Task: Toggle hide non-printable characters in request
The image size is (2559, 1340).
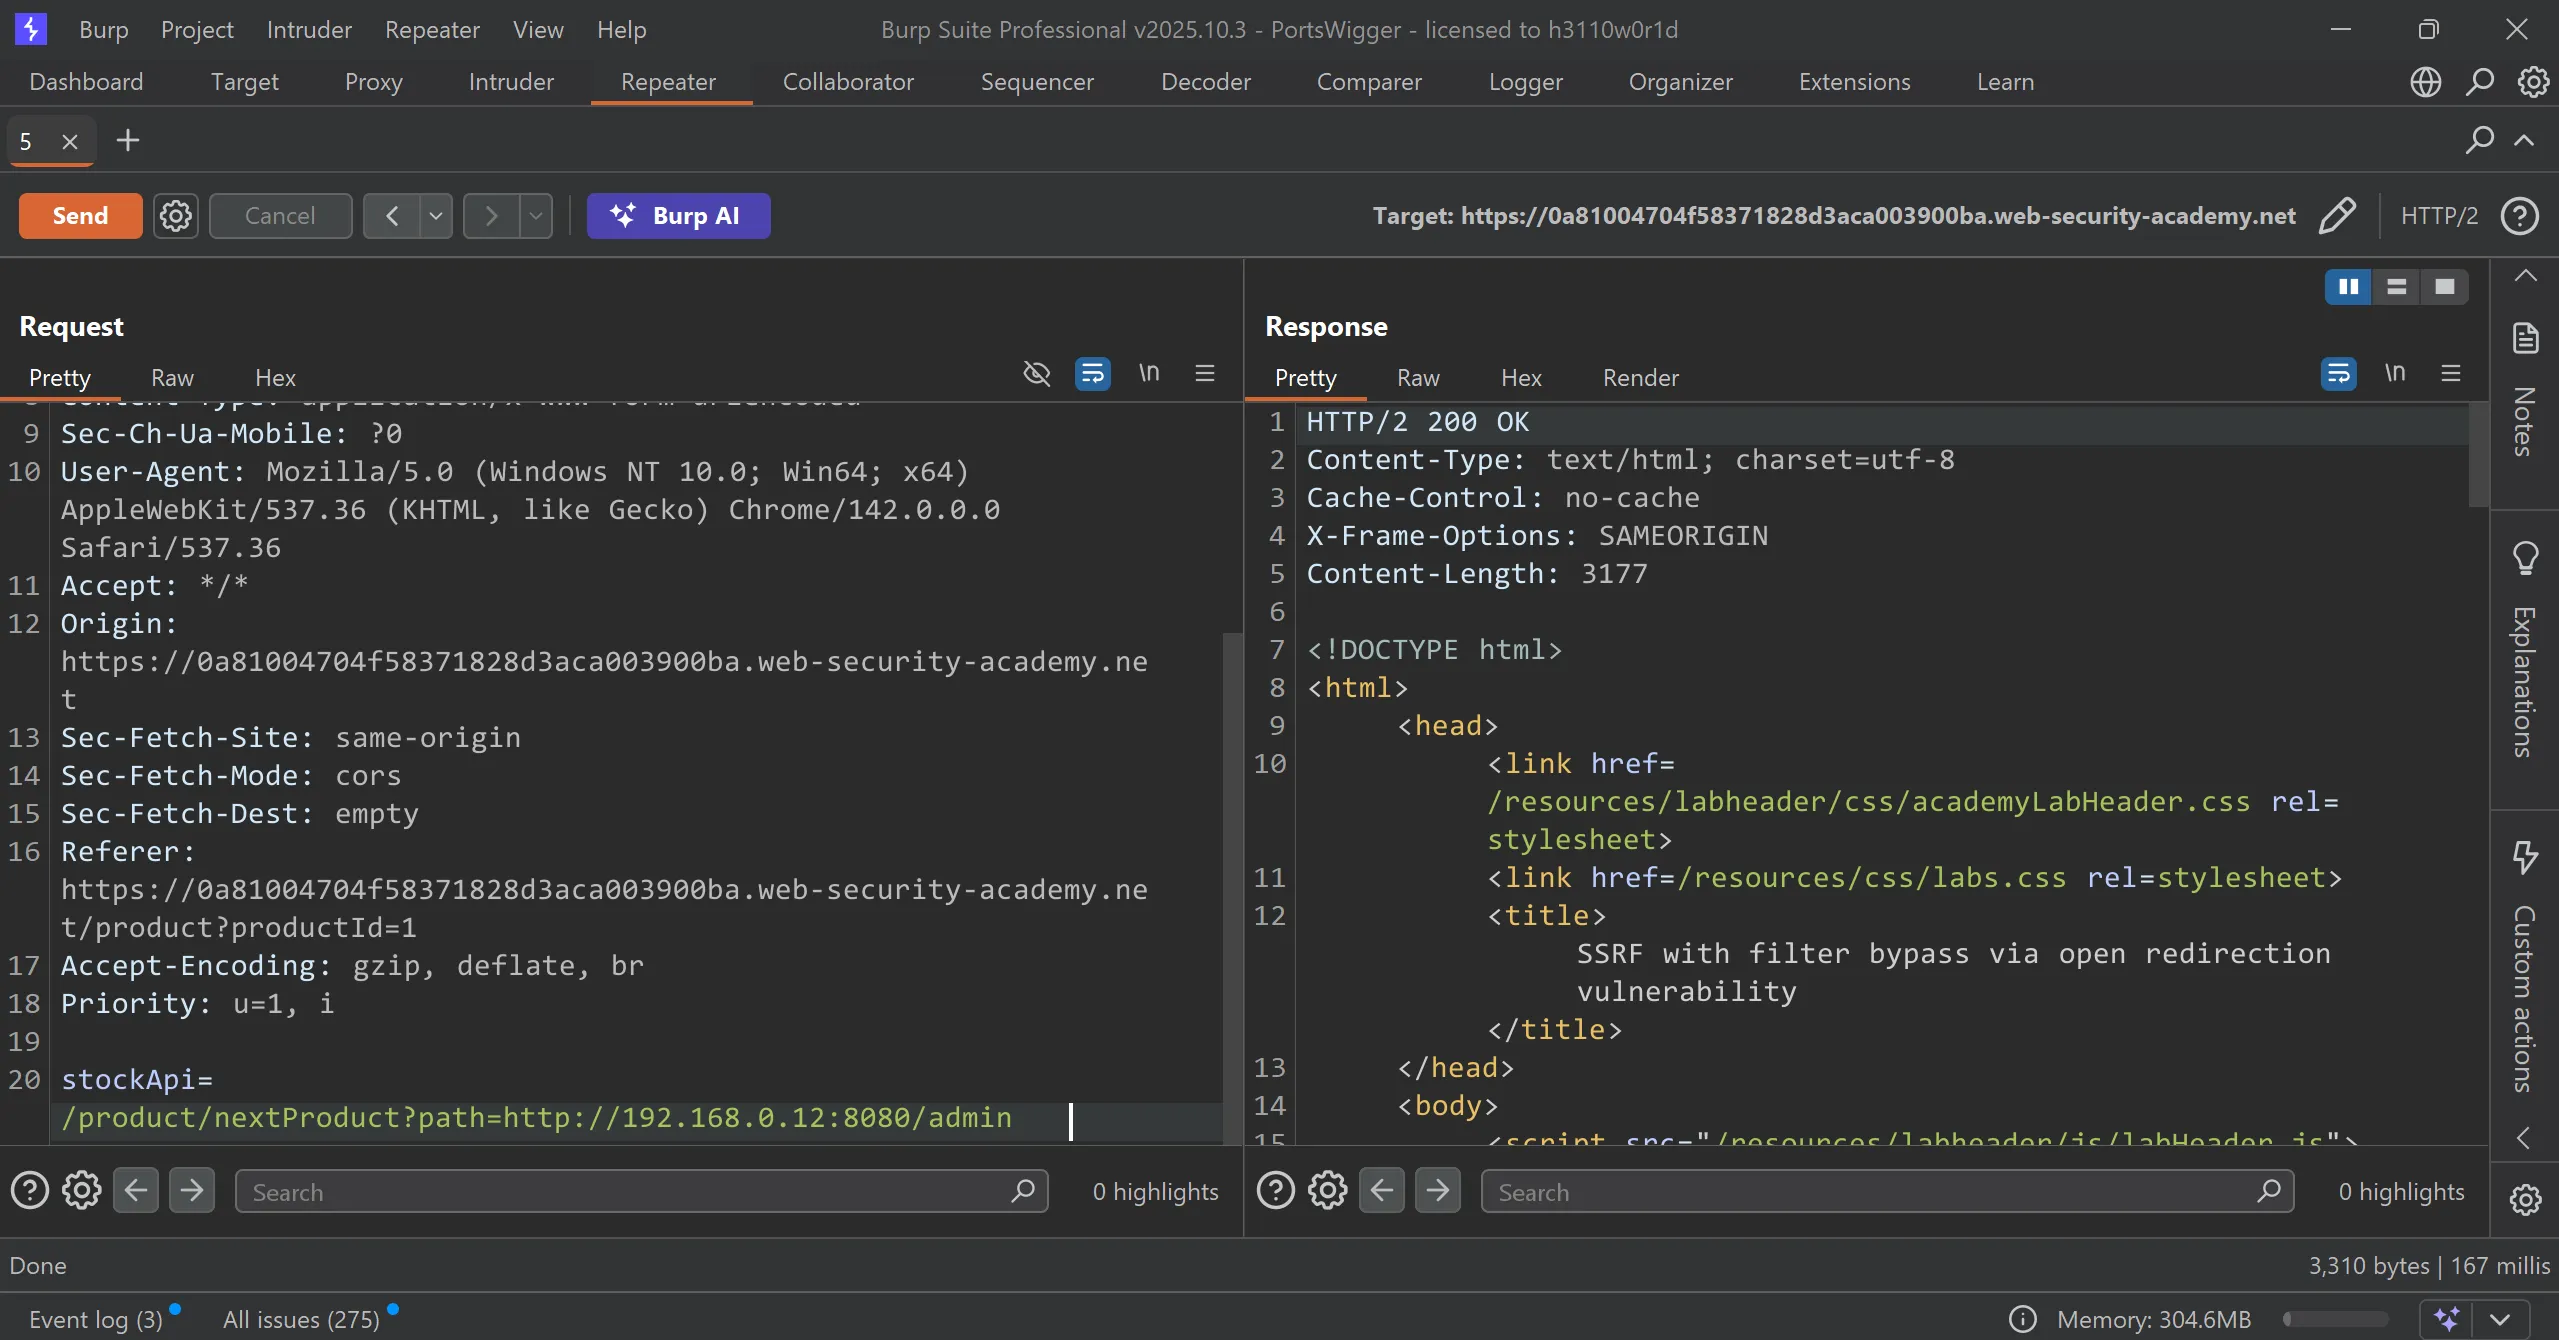Action: 1037,374
